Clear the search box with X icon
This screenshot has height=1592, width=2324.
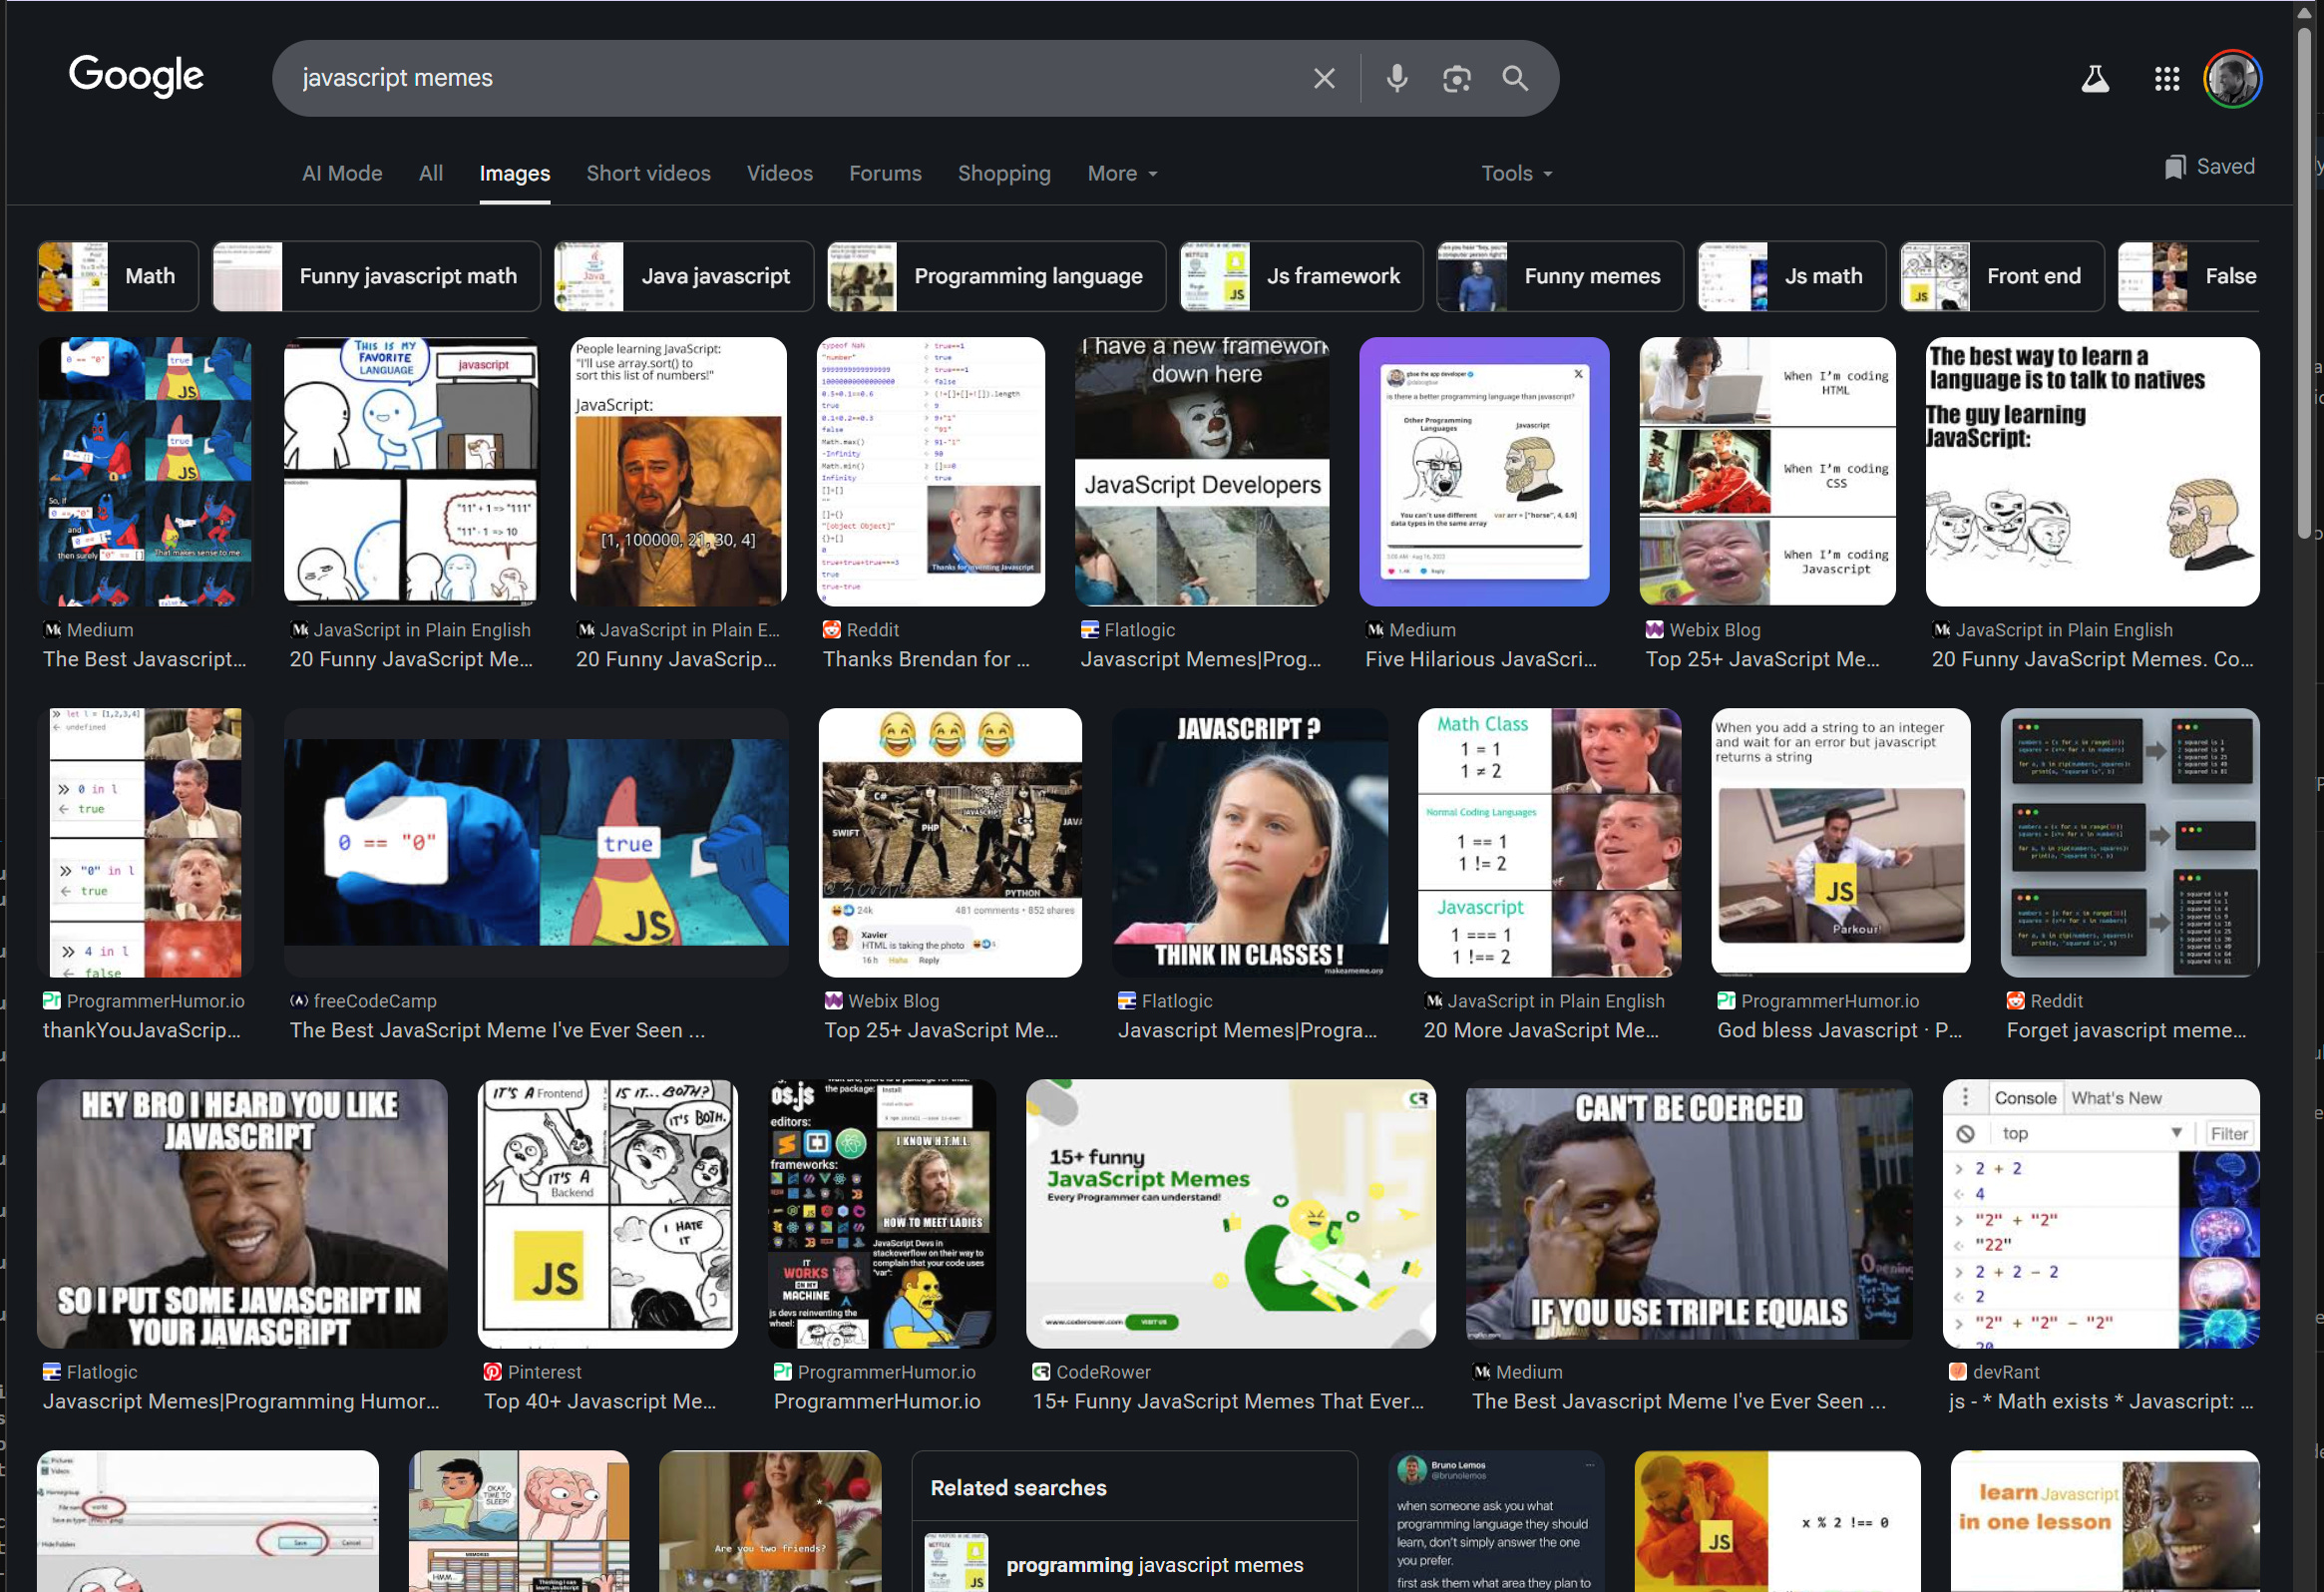[1324, 78]
